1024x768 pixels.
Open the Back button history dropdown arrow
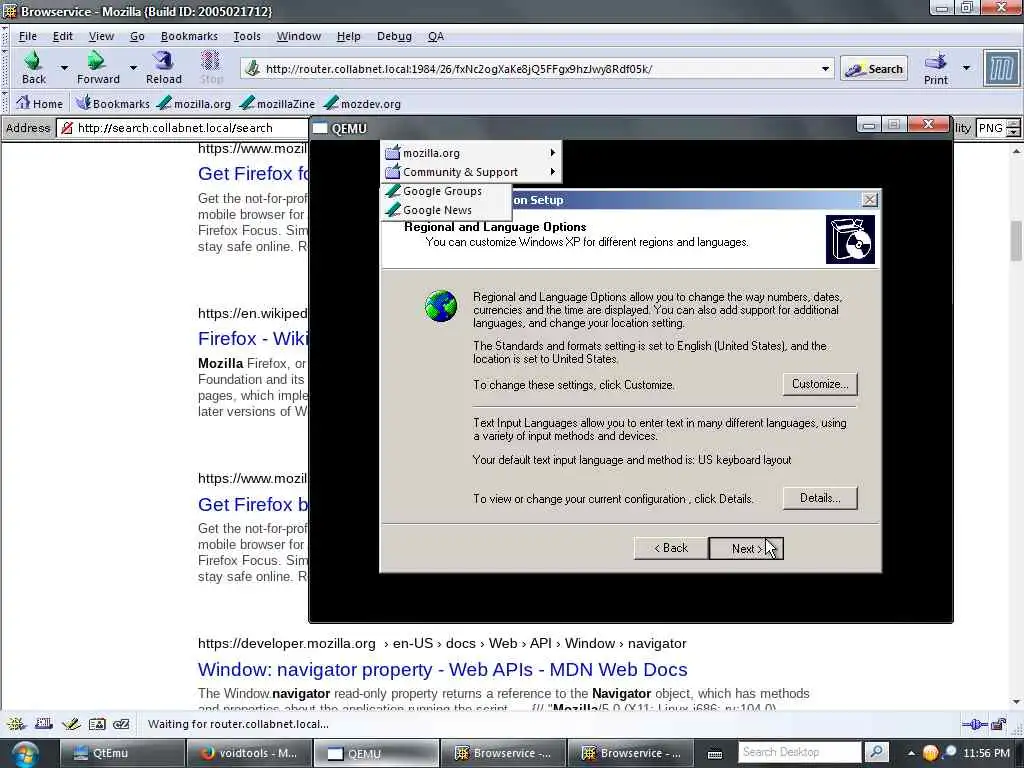(64, 67)
